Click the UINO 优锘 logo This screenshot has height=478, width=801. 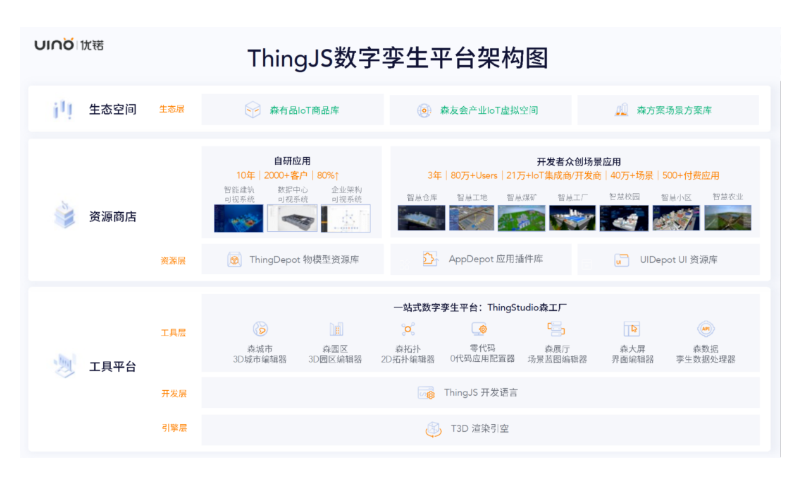[69, 45]
